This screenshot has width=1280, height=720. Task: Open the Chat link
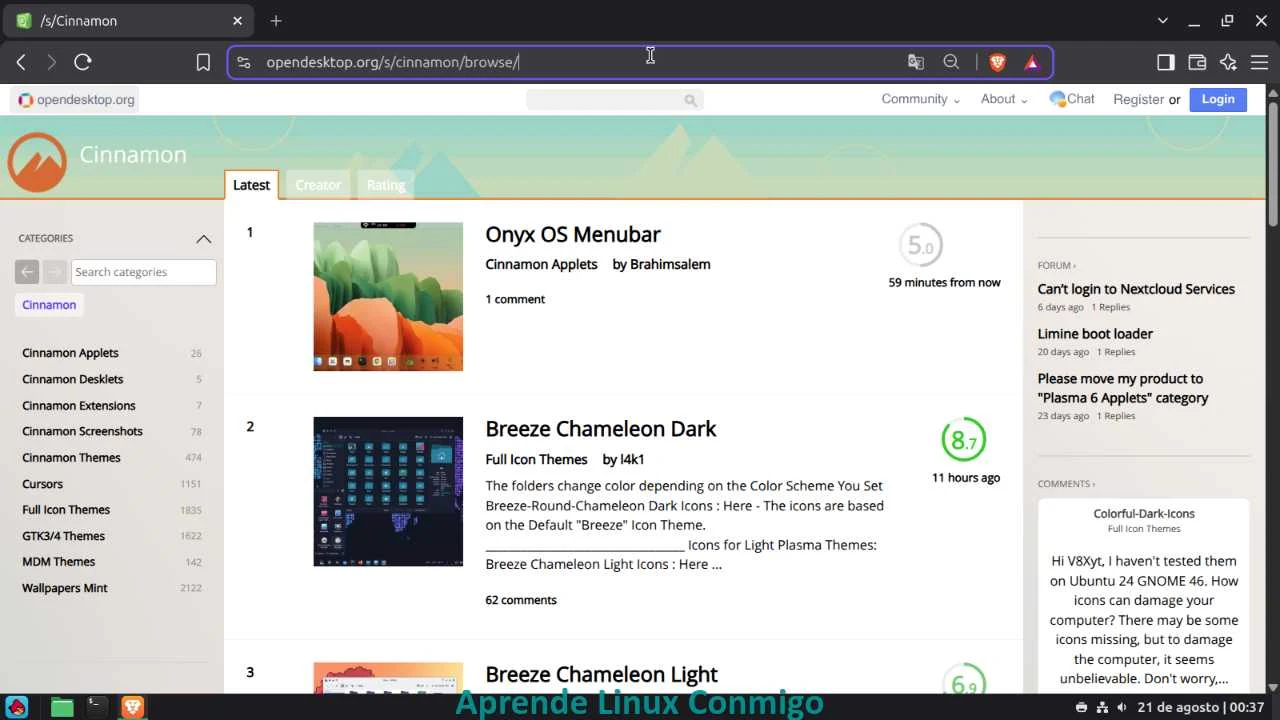(x=1072, y=99)
